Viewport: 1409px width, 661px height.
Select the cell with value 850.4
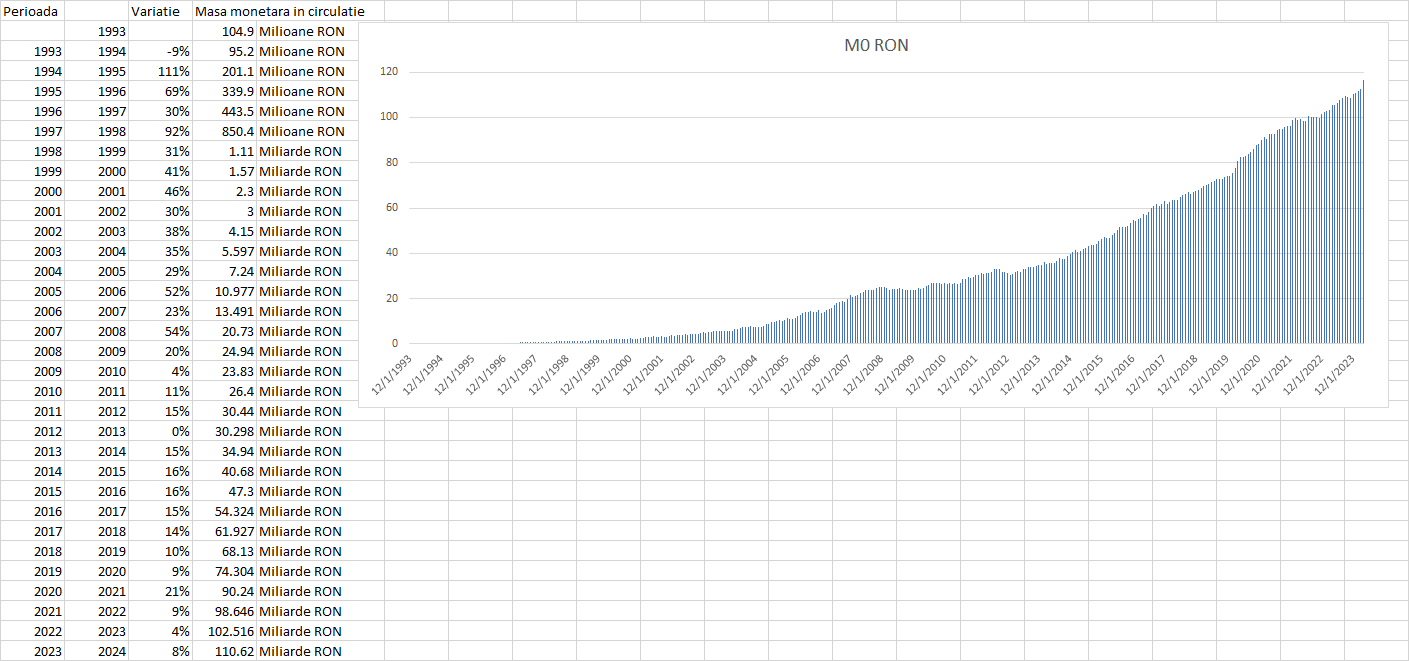[x=224, y=131]
